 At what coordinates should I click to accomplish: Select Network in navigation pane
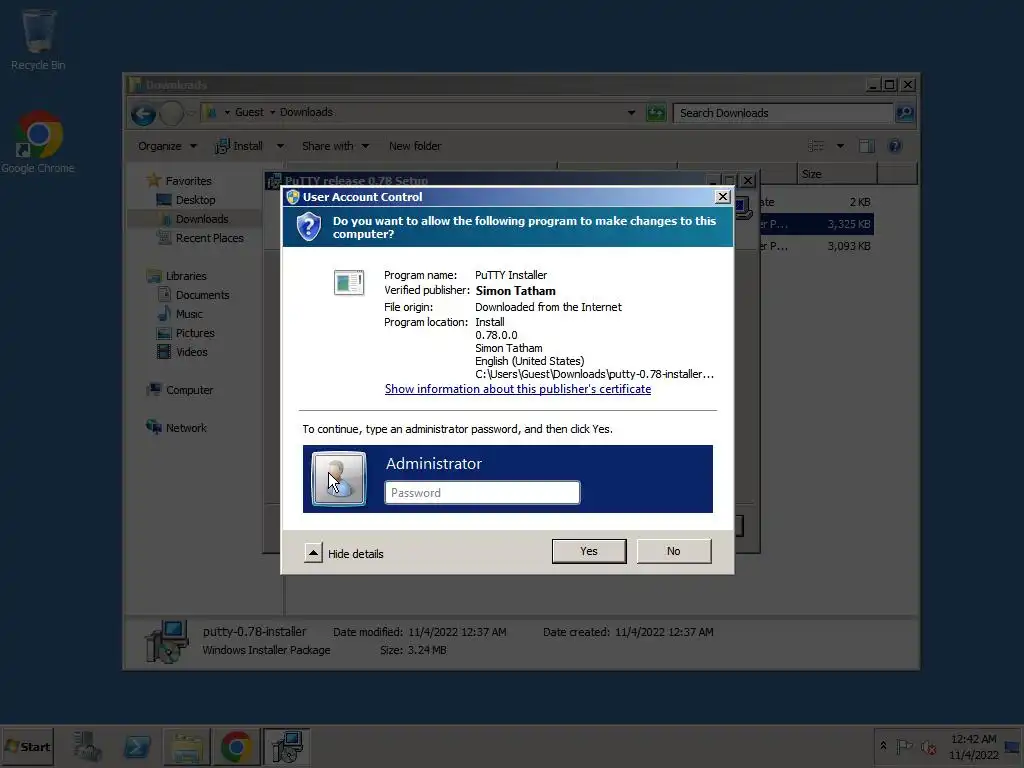tap(185, 428)
